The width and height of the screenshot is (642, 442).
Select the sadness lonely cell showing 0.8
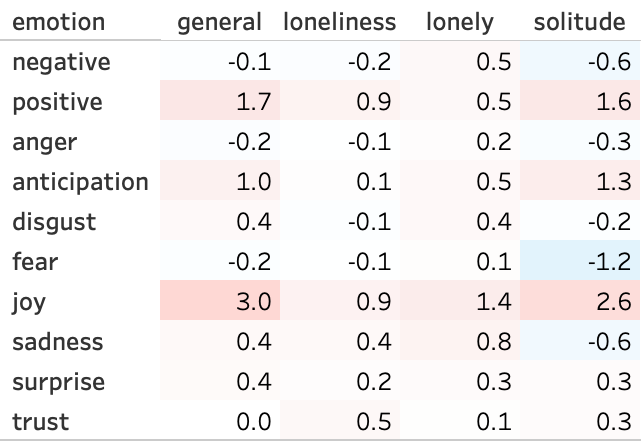click(486, 342)
